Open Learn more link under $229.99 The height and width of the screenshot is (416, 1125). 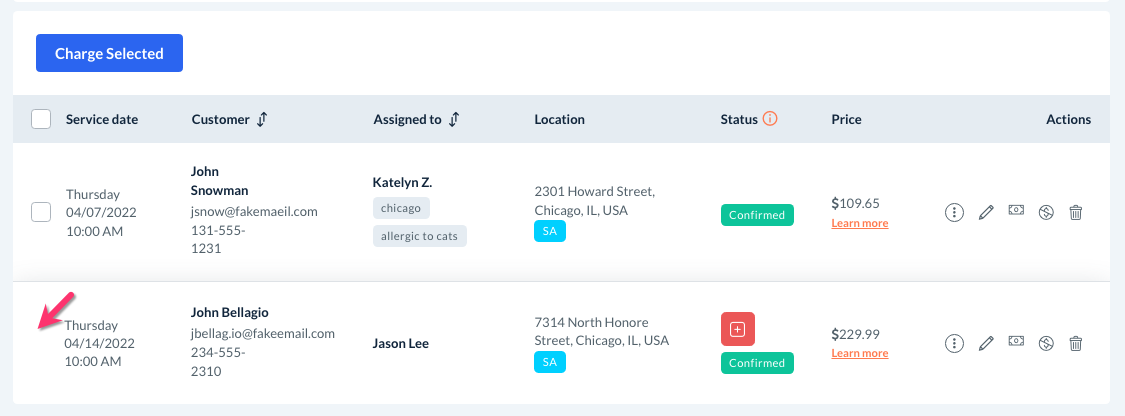point(859,354)
